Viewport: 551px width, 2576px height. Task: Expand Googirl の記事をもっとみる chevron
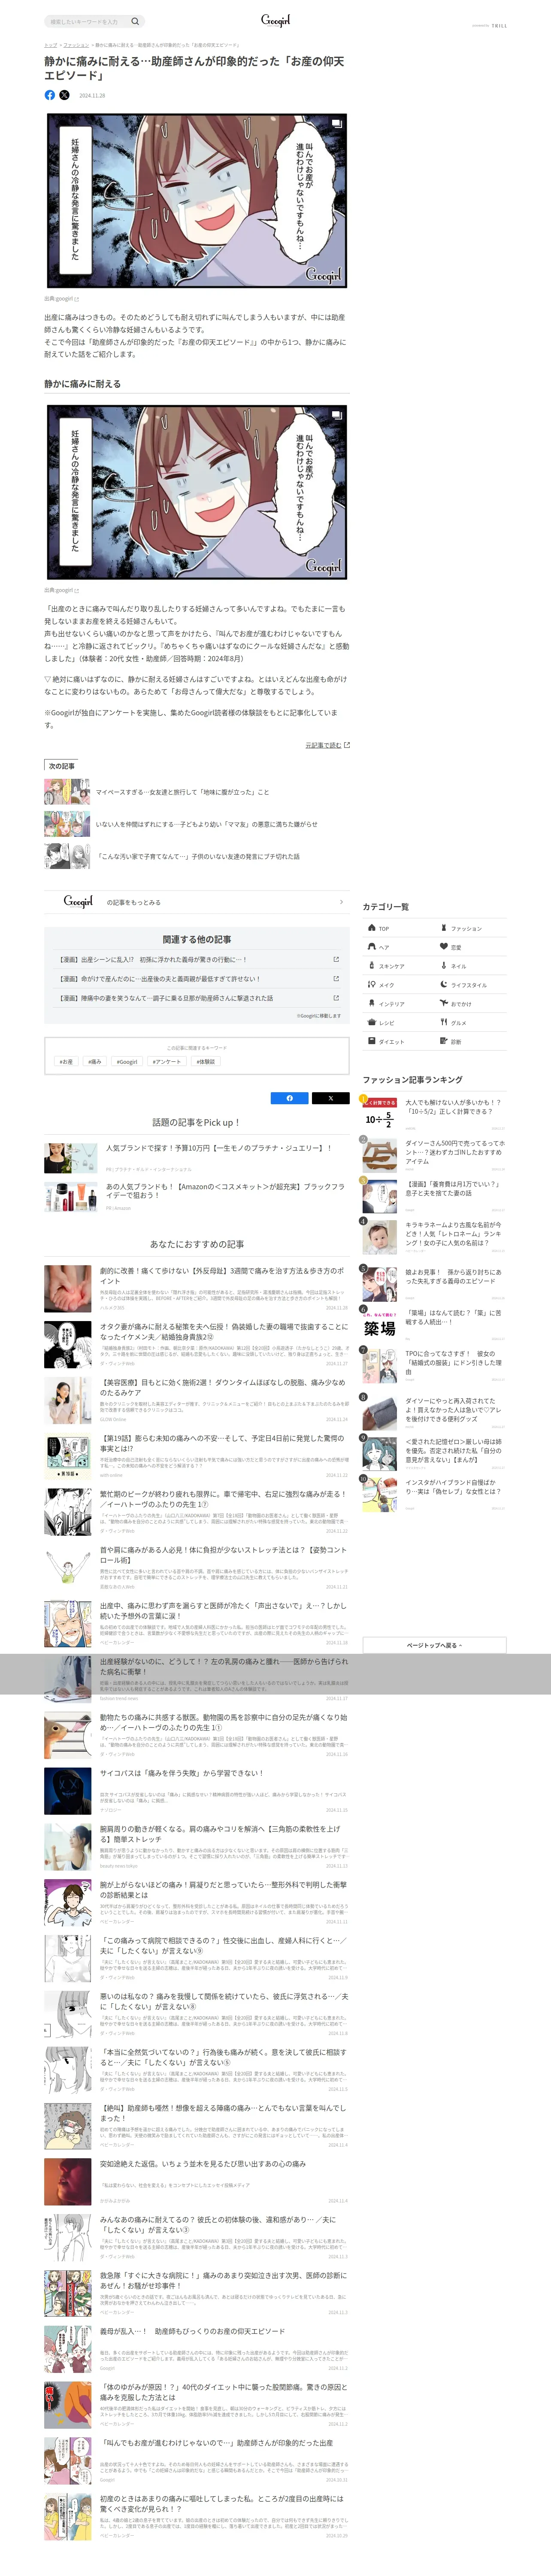tap(341, 902)
